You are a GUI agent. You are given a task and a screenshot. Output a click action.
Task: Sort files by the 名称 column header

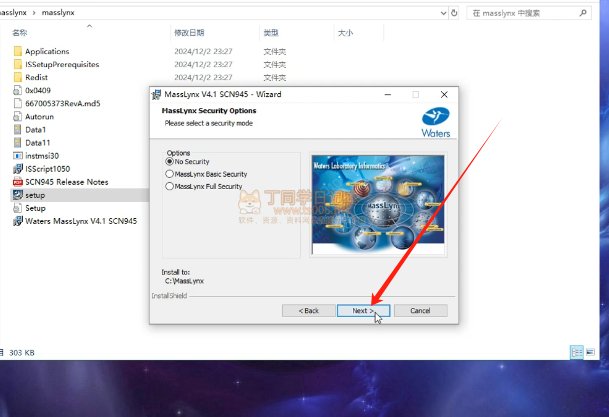[20, 33]
